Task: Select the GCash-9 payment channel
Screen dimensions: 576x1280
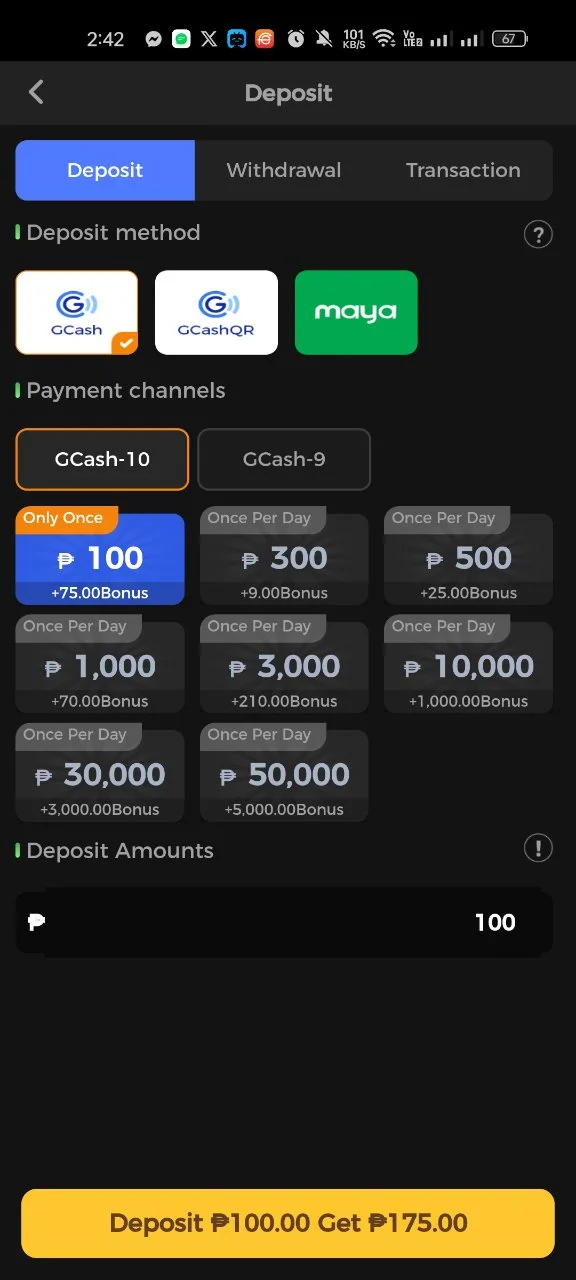Action: 284,459
